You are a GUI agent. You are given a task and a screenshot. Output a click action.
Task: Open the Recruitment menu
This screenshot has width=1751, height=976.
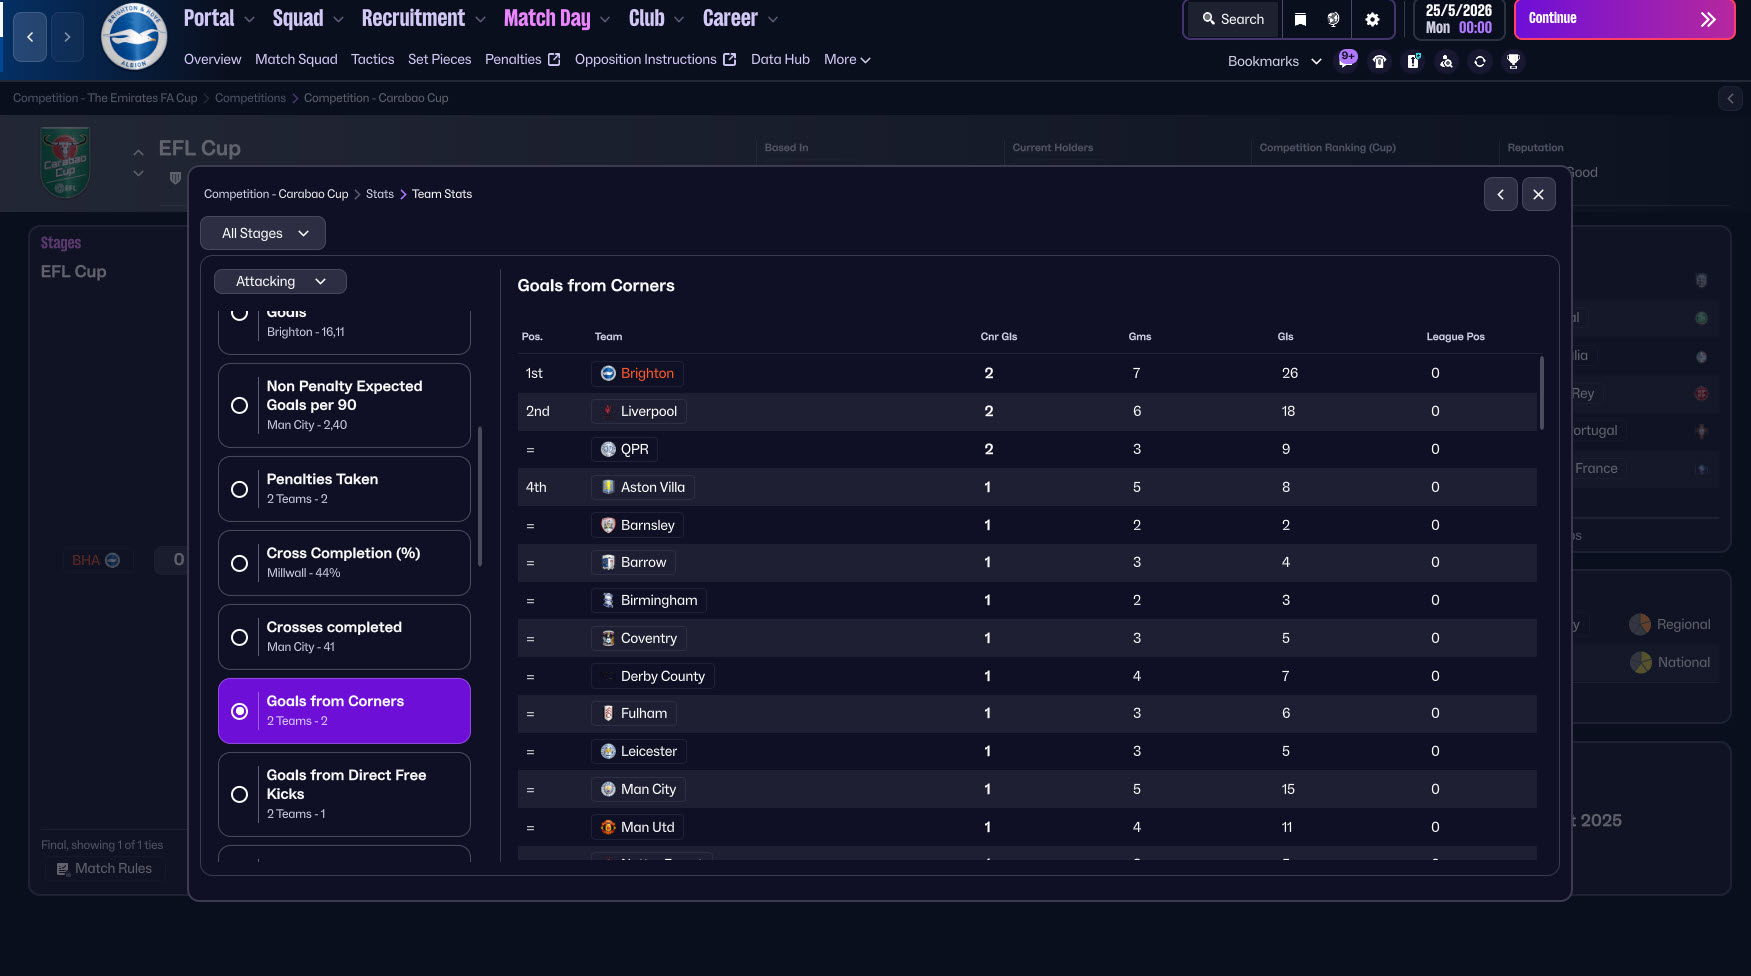coord(422,19)
